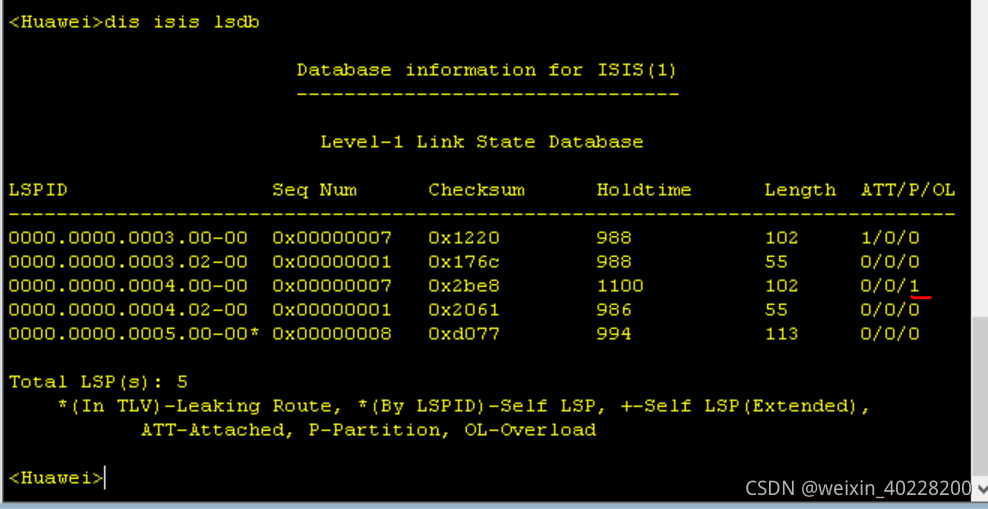
Task: Select self LSP 0000.0000.0005.00-00*
Action: coord(134,334)
